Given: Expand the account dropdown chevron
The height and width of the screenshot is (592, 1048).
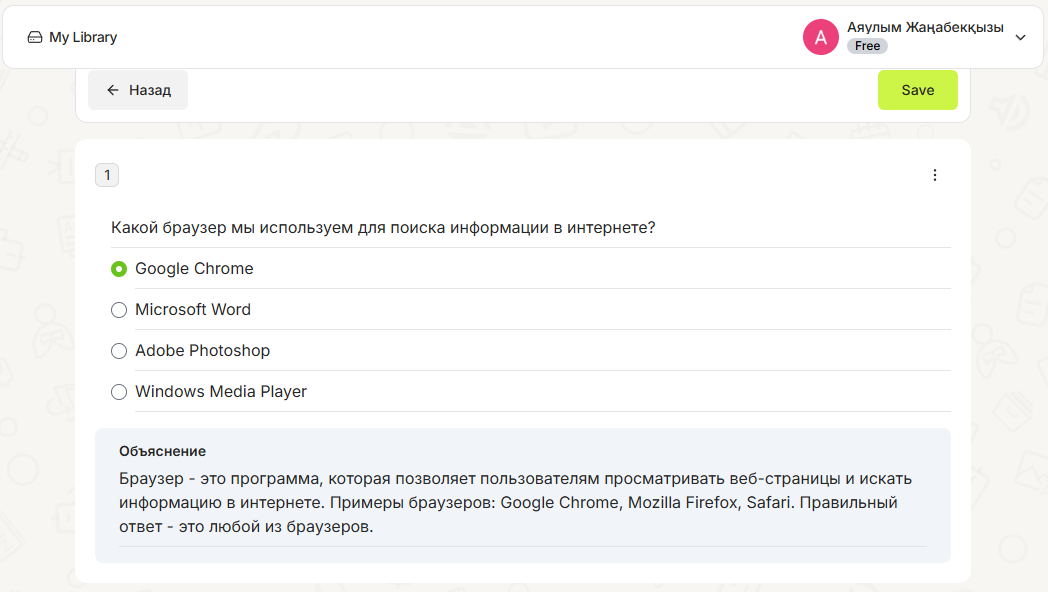Looking at the screenshot, I should pyautogui.click(x=1020, y=37).
